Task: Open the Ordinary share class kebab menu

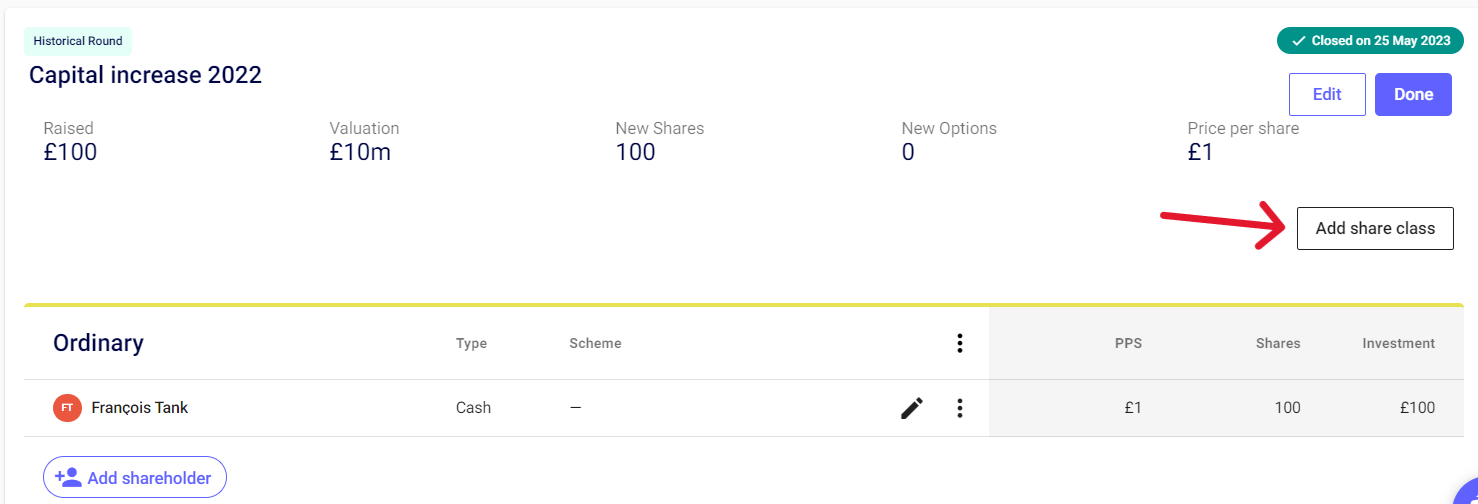Action: (960, 344)
